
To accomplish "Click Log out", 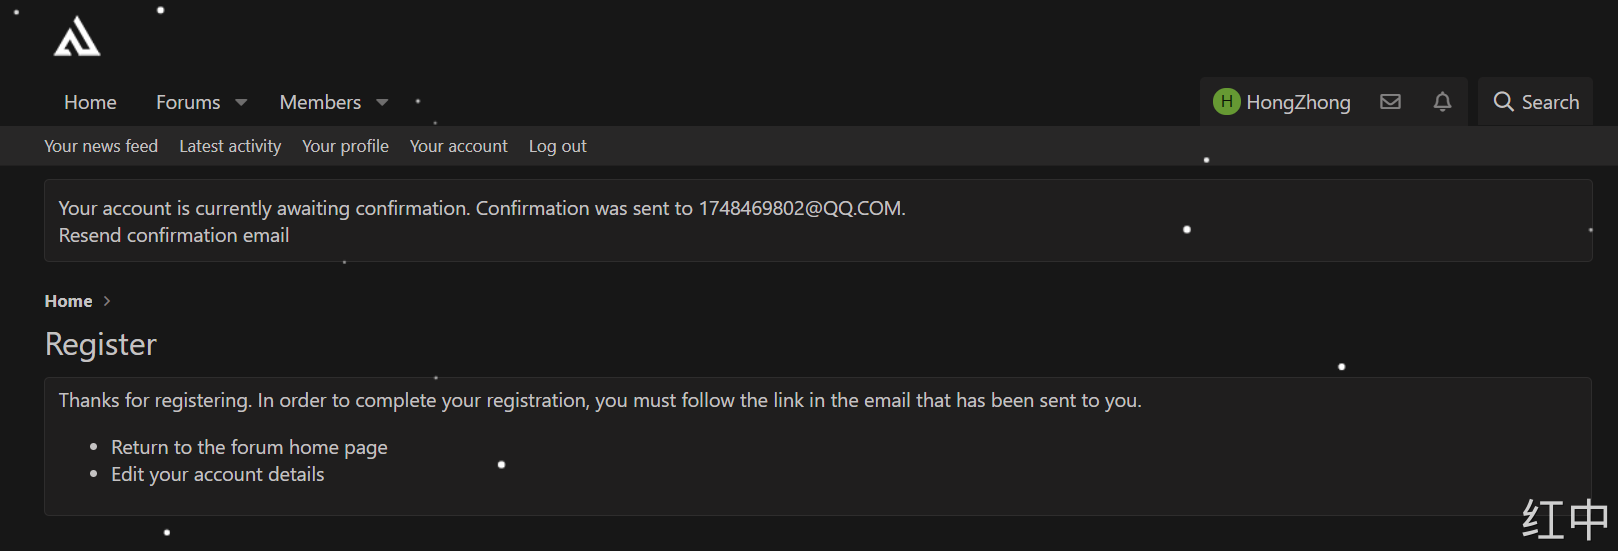I will [x=557, y=146].
